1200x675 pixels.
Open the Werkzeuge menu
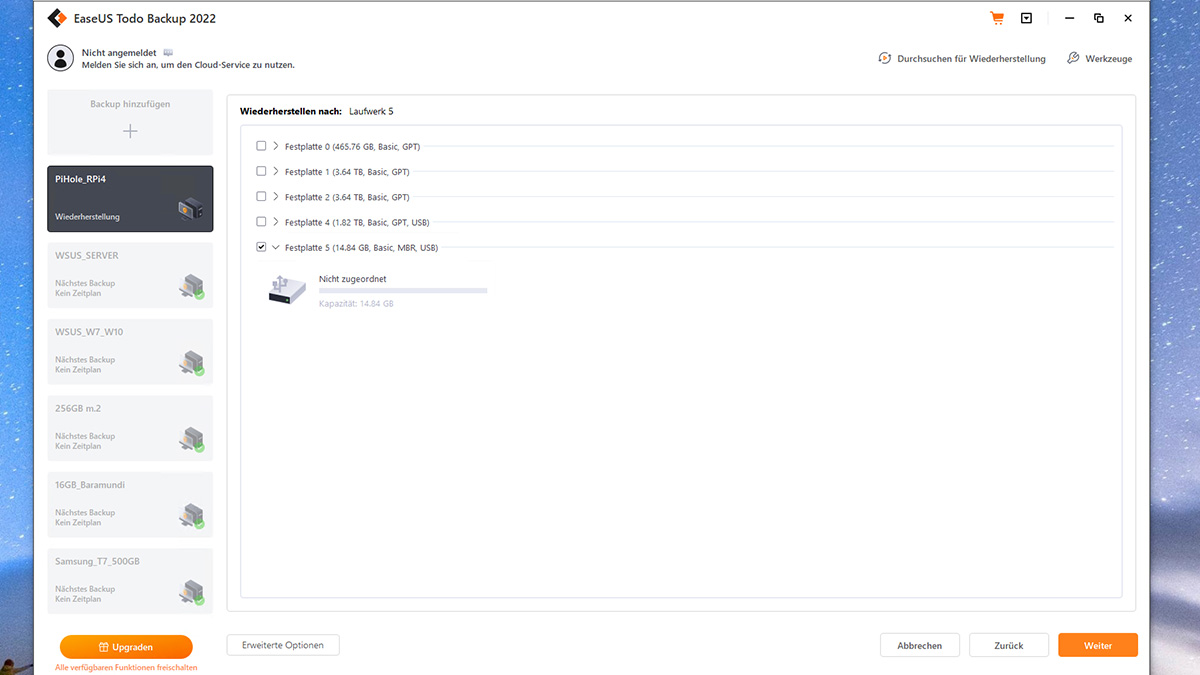[x=1099, y=59]
